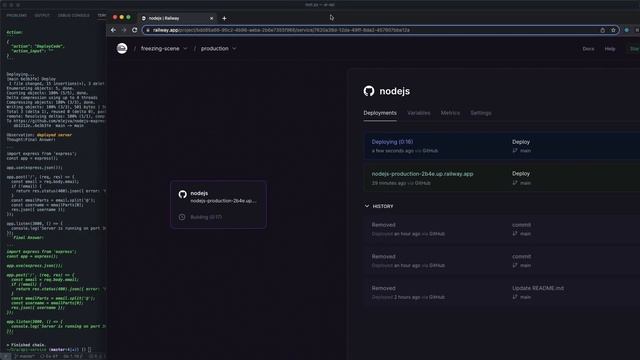This screenshot has height=360, width=640.
Task: Open the freezing-scene project dropdown
Action: pos(164,48)
